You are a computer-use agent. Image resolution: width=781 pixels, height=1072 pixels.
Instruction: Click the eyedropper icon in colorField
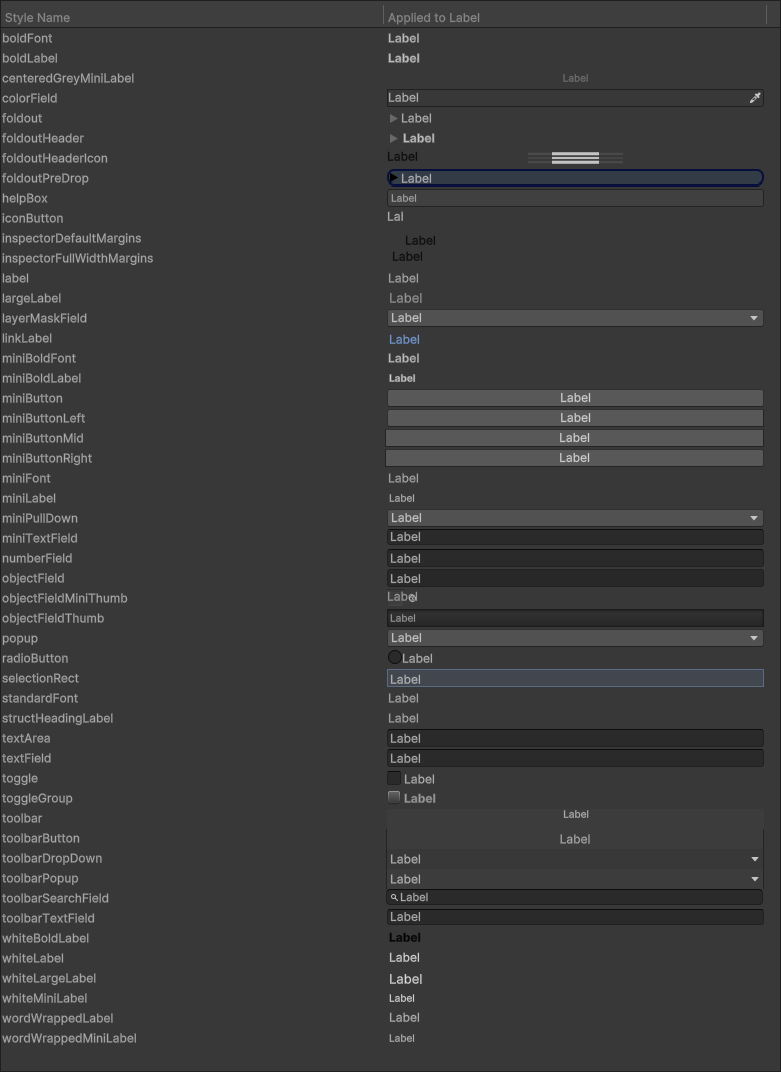(755, 98)
